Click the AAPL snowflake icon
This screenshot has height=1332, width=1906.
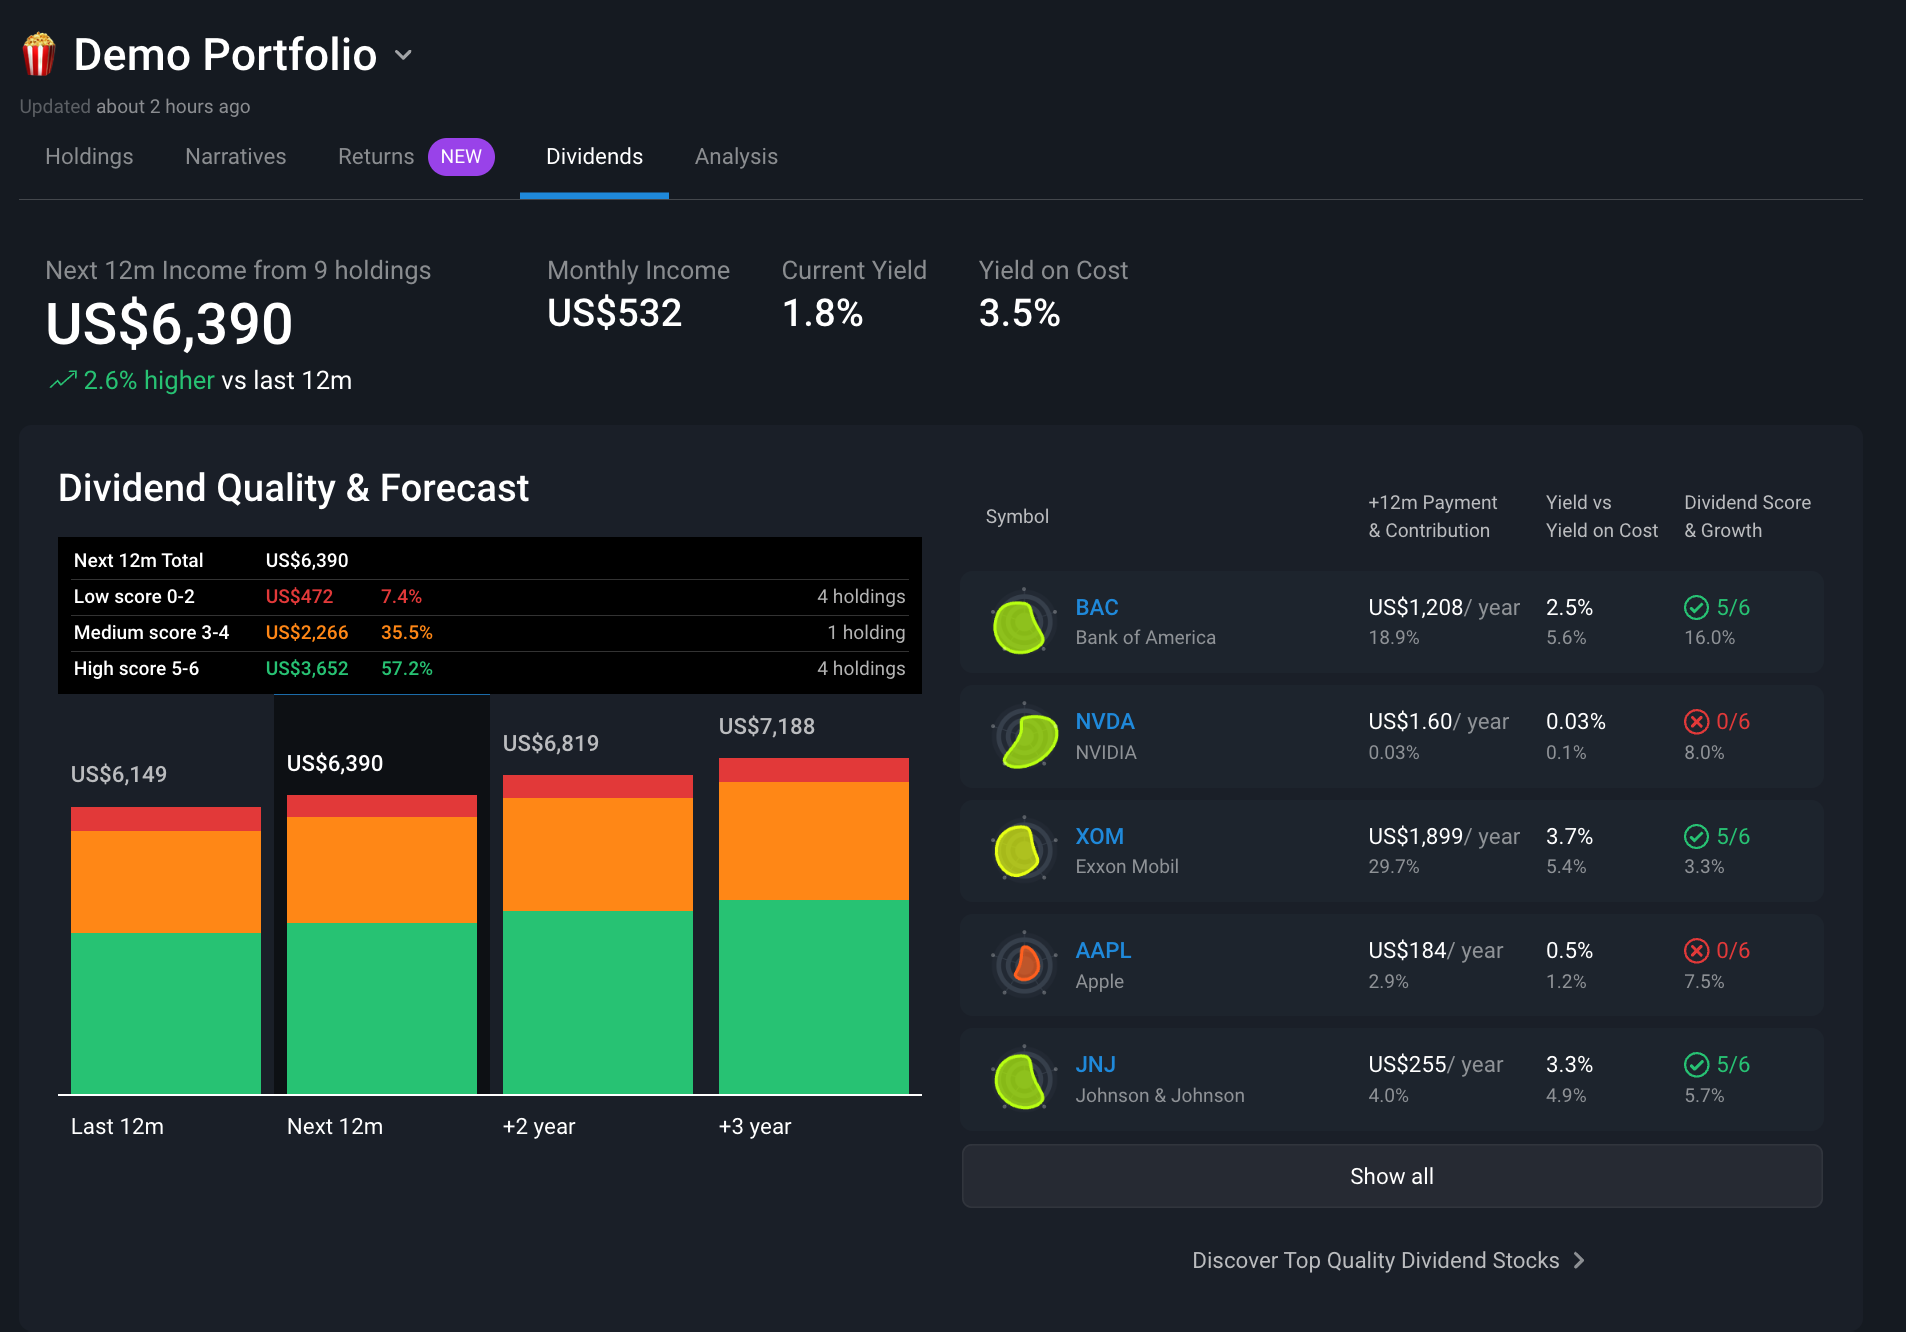tap(1023, 966)
